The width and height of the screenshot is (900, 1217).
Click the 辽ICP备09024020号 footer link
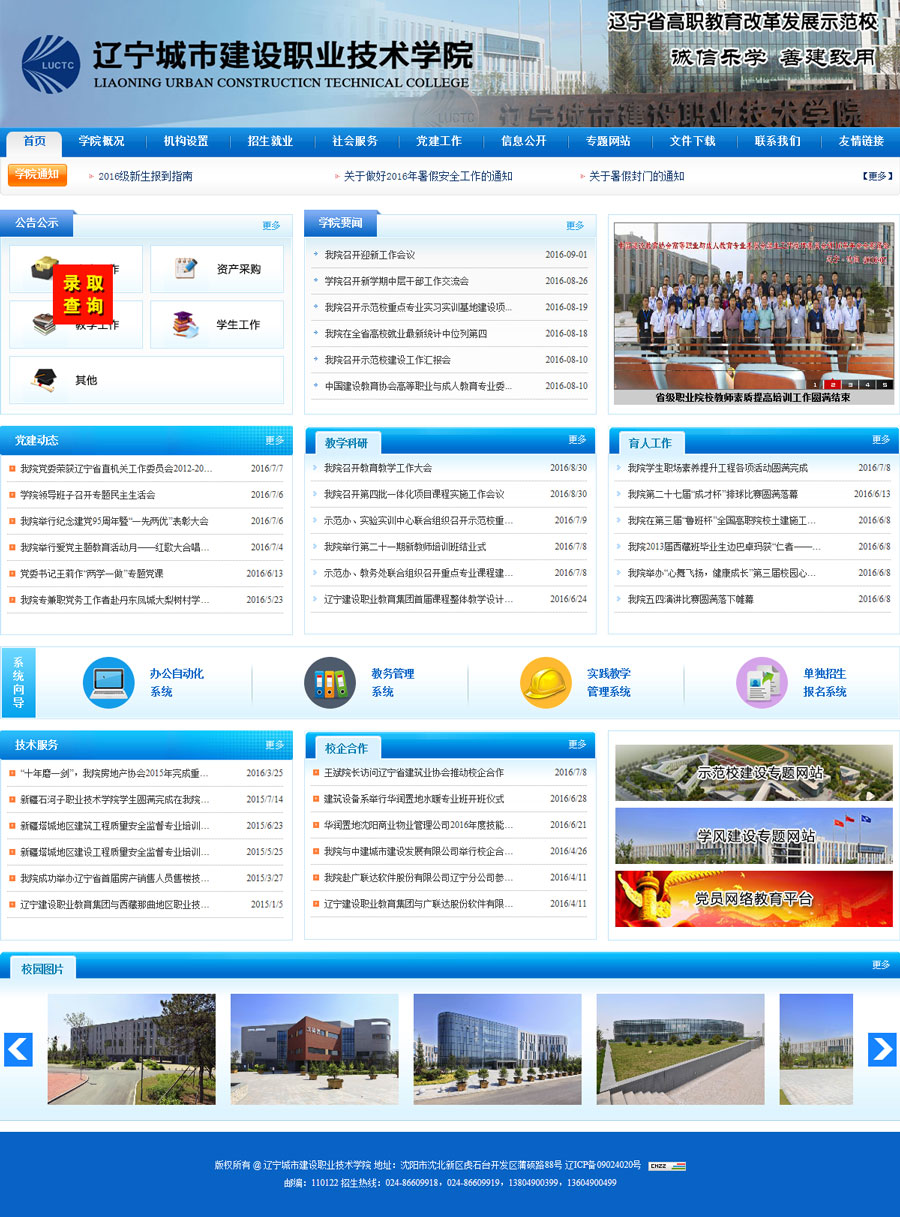pos(603,1165)
